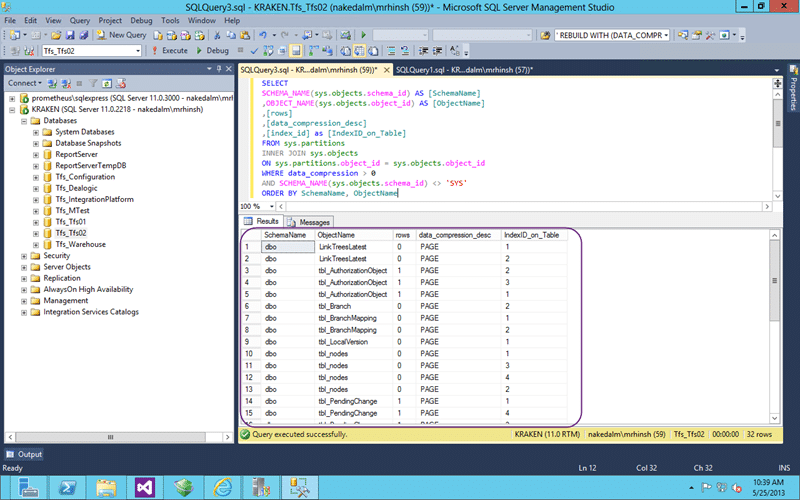The image size is (800, 500).
Task: Open the Output panel tab
Action: tap(24, 454)
